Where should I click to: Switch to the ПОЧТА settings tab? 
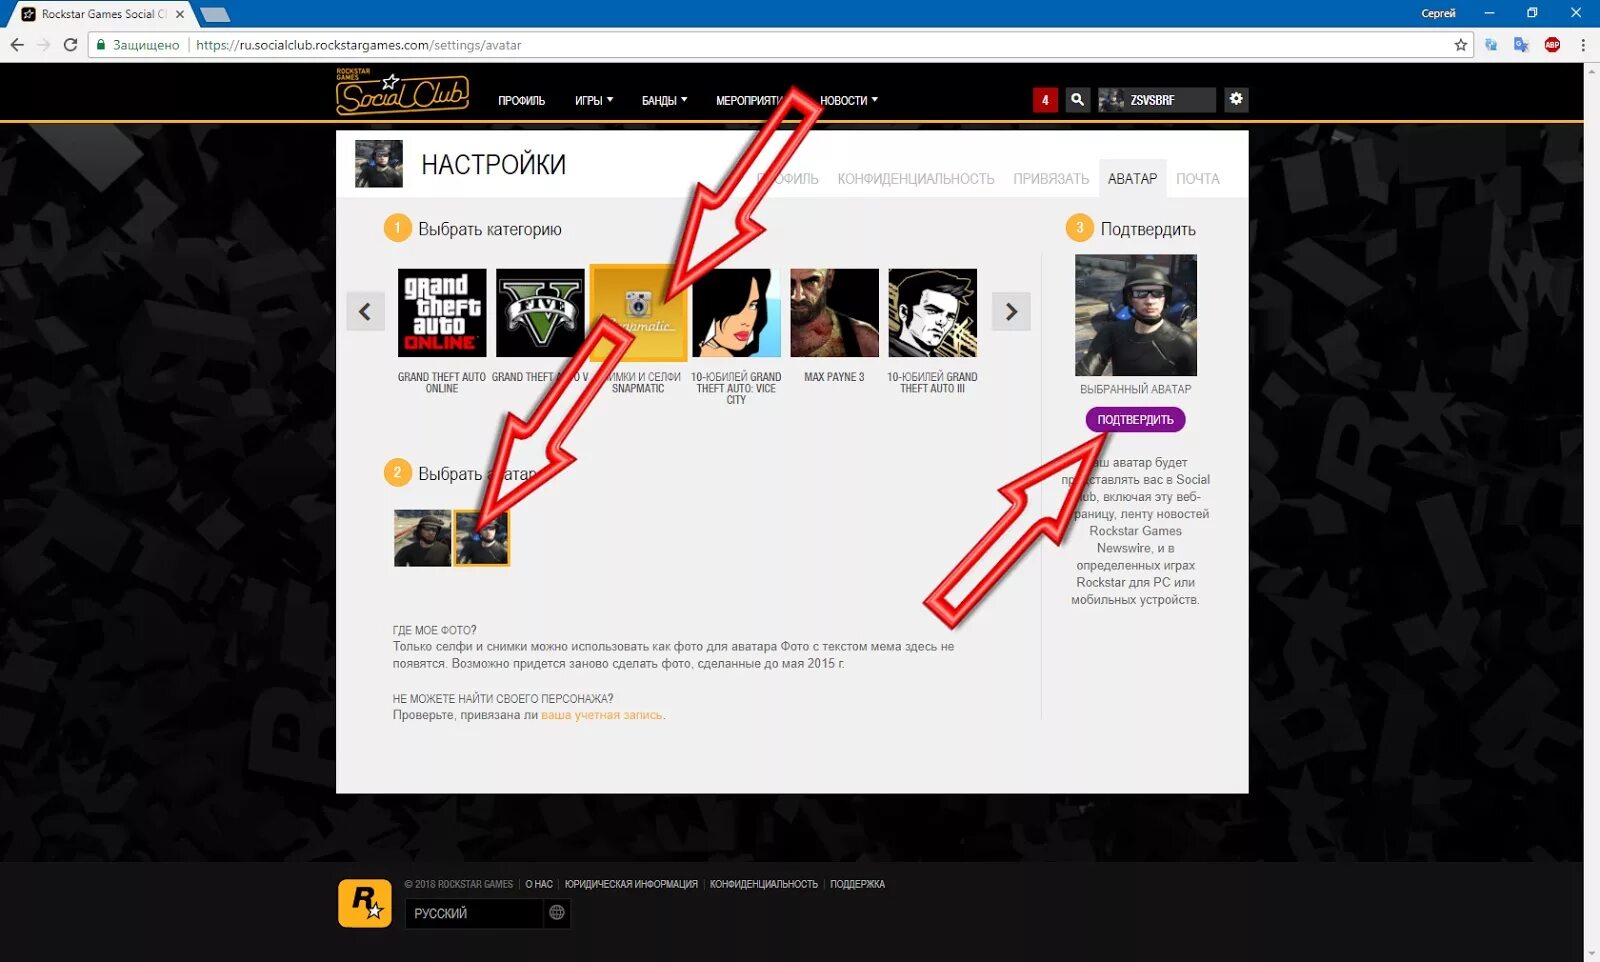pyautogui.click(x=1198, y=178)
